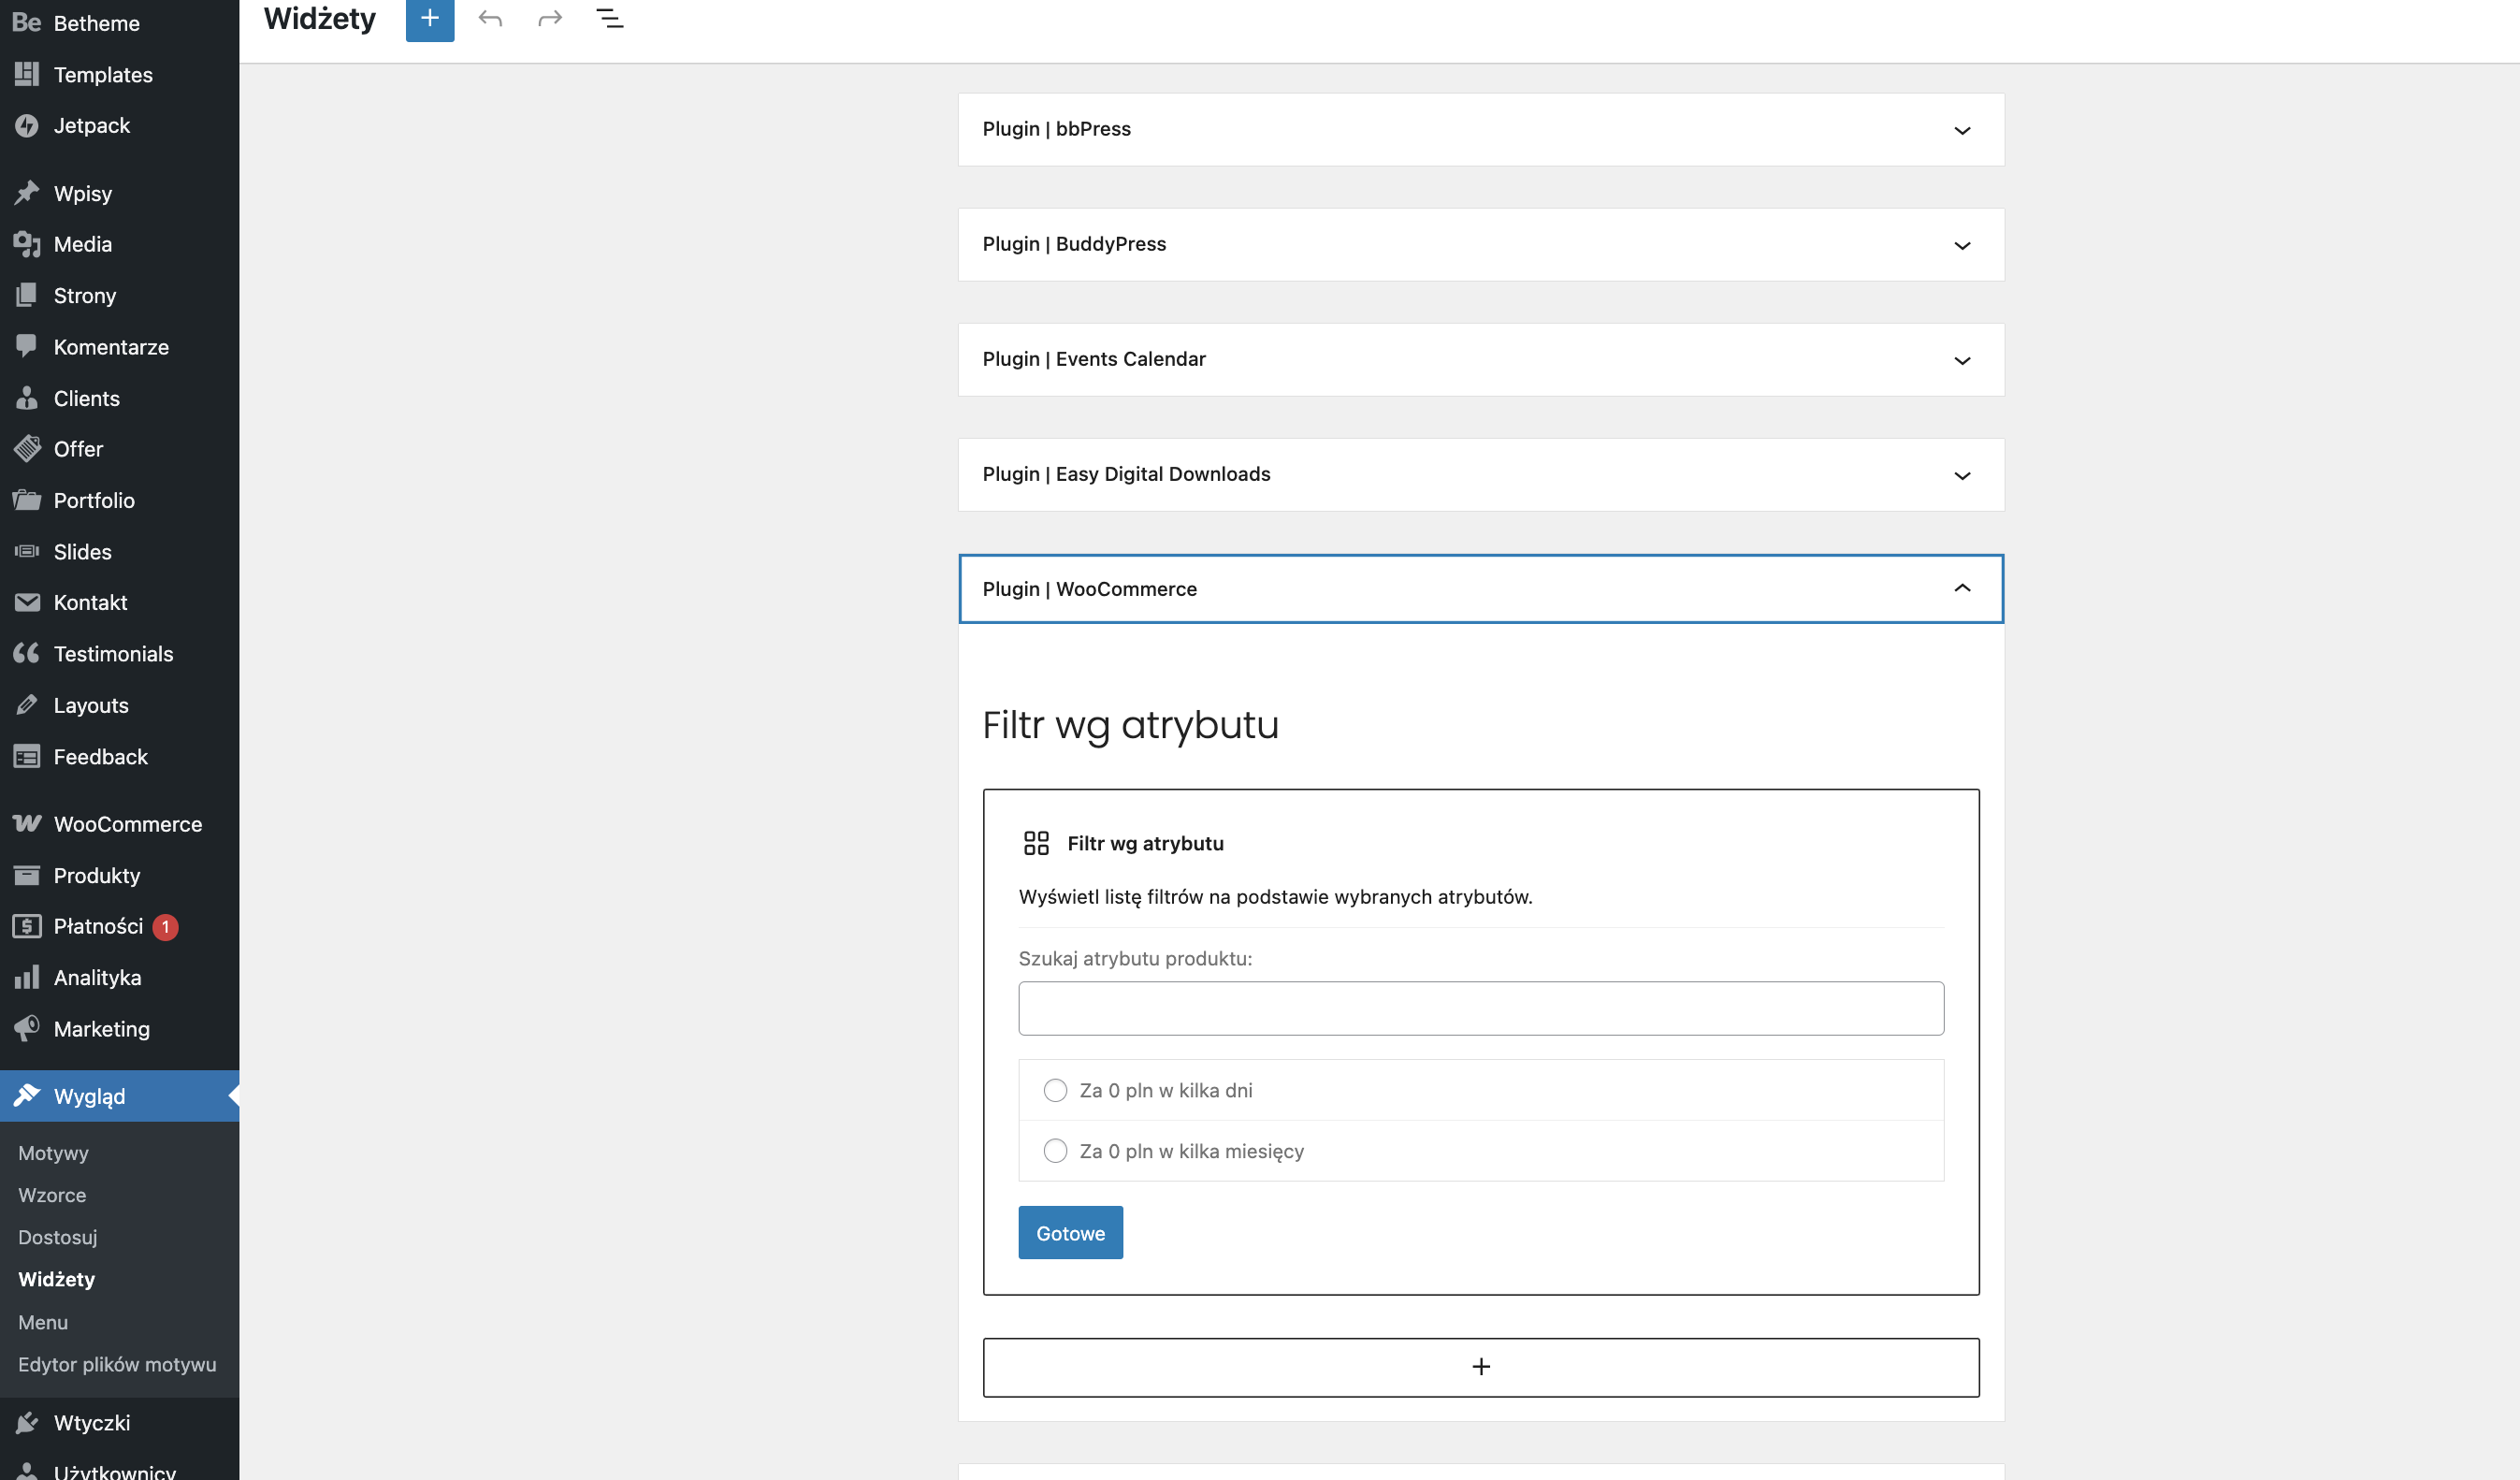
Task: Click the WooCommerce logo icon in sidebar
Action: pos(27,824)
